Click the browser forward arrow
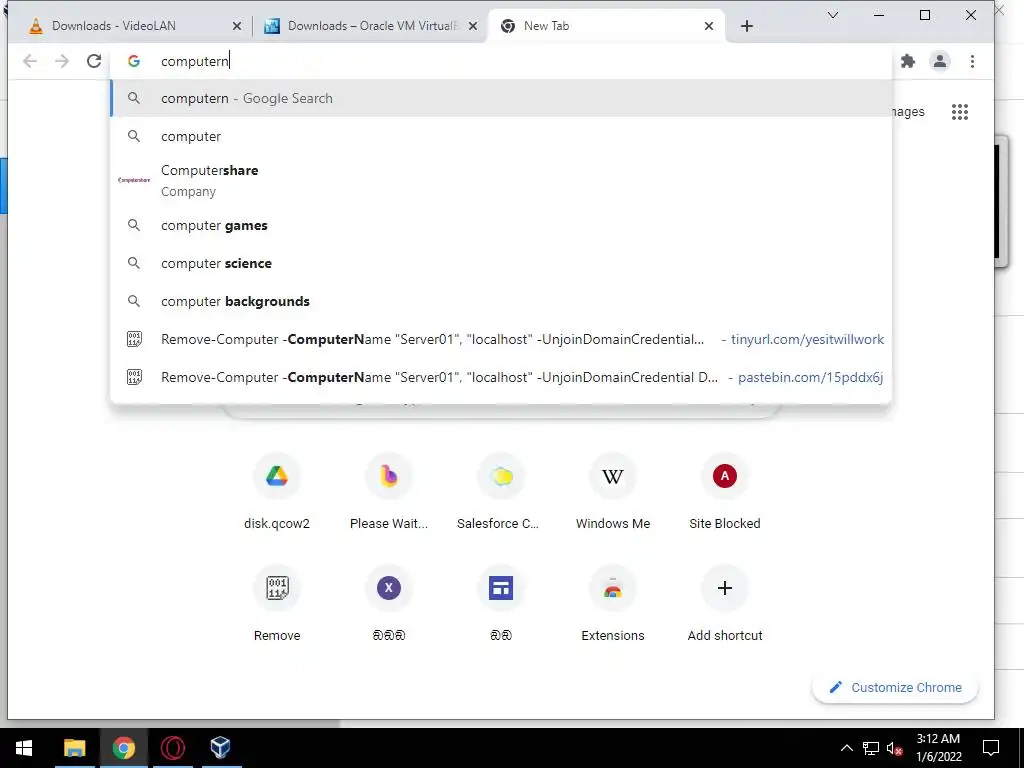This screenshot has width=1024, height=768. coord(62,61)
